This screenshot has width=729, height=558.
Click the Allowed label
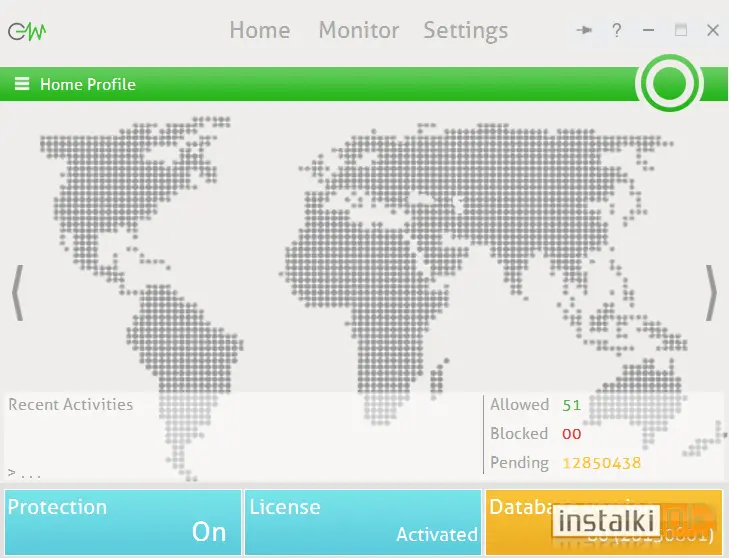coord(519,404)
